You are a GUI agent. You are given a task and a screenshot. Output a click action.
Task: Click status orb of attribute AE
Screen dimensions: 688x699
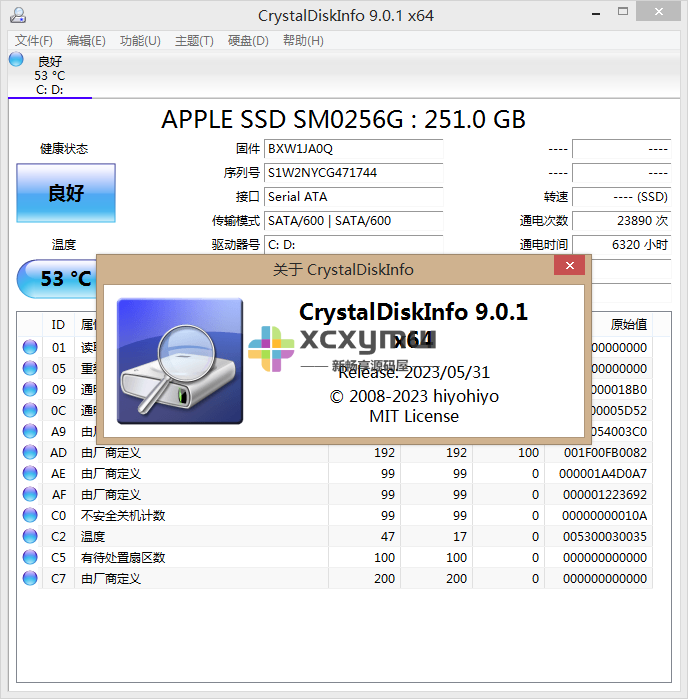coord(30,473)
